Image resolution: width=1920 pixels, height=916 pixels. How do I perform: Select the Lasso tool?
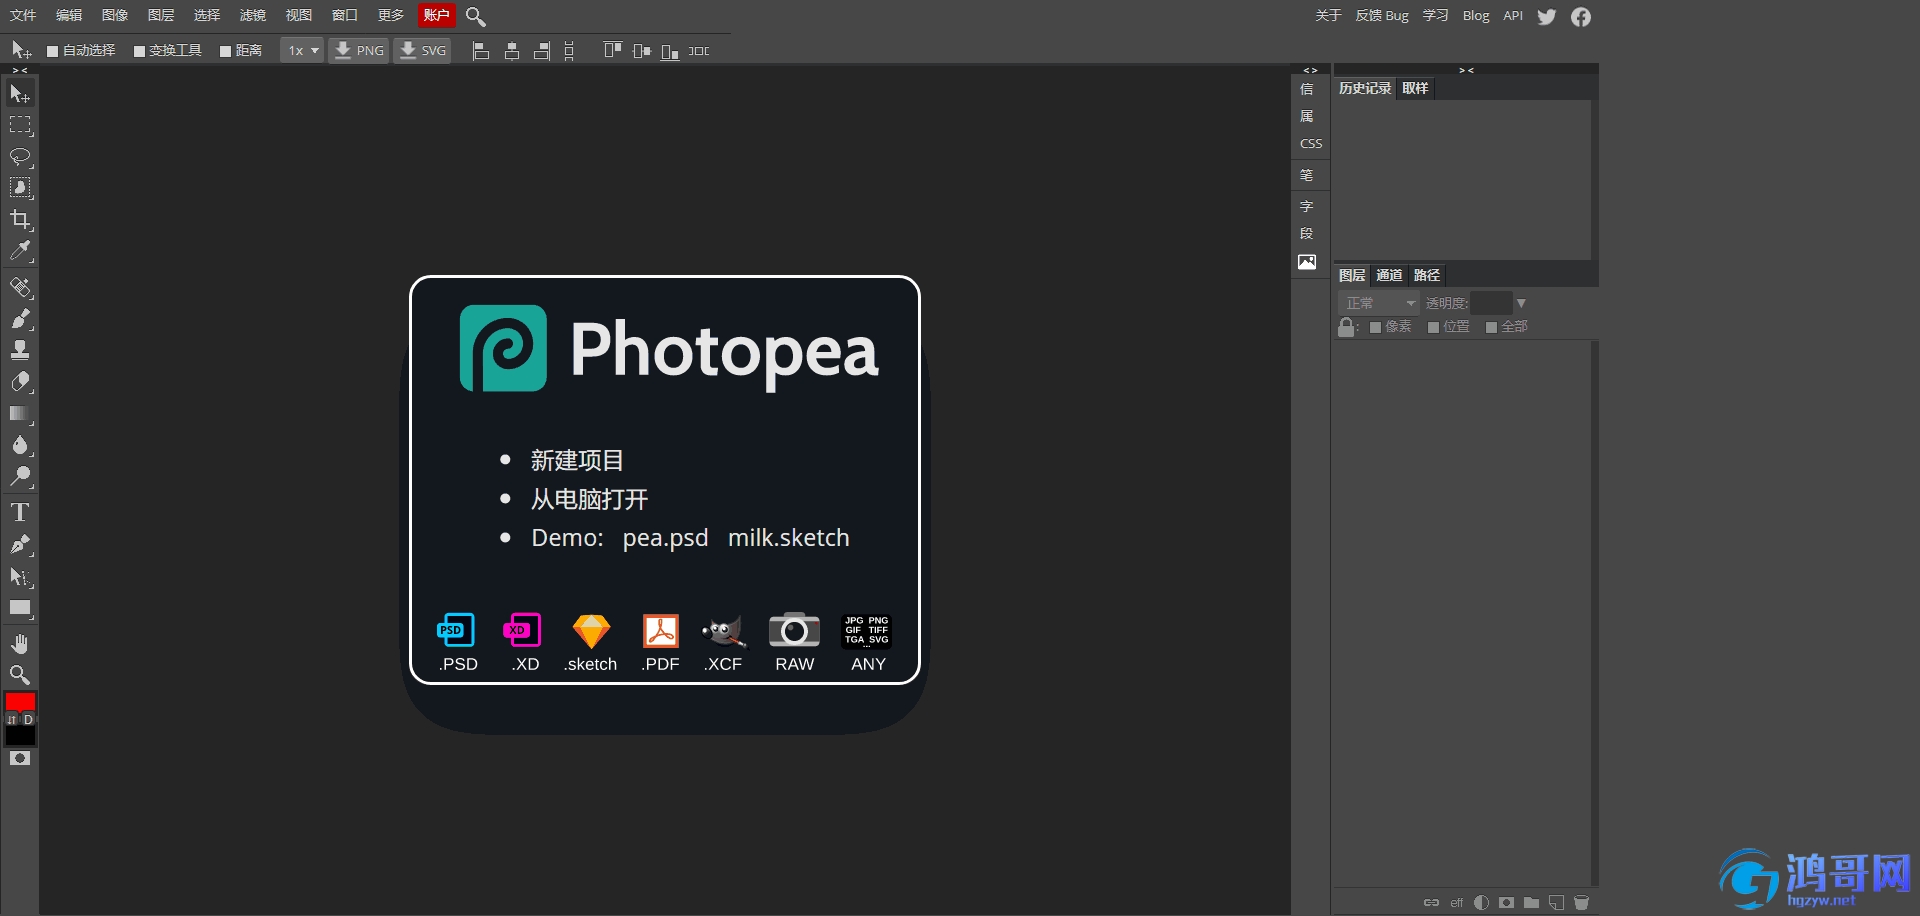[x=20, y=157]
